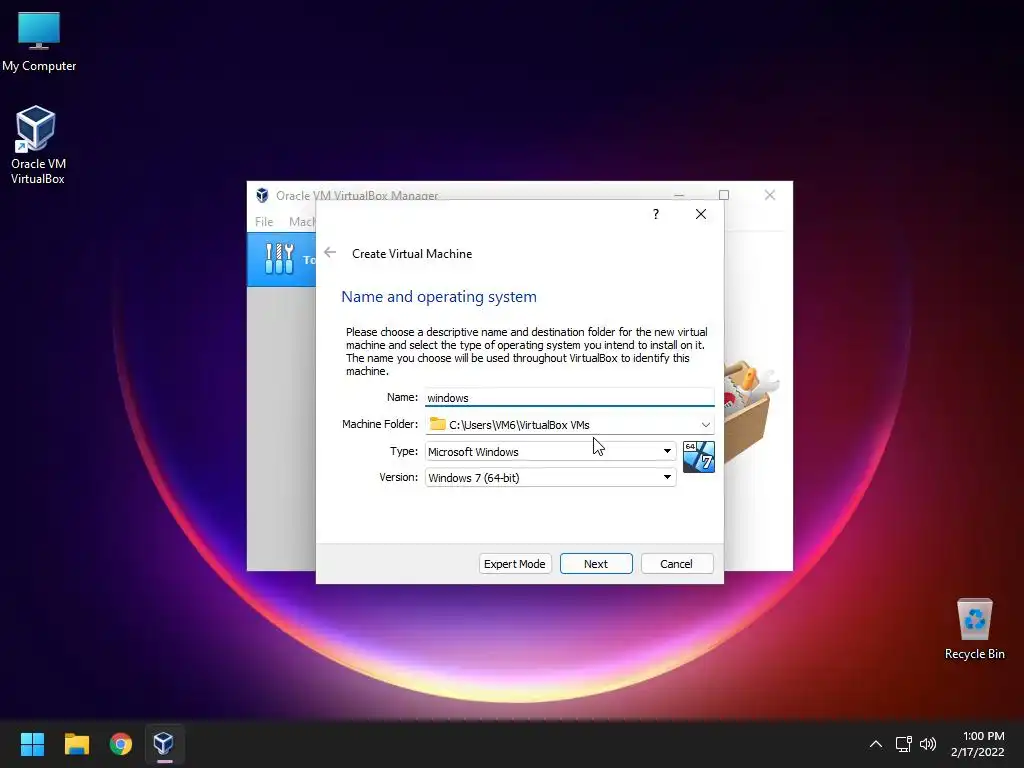Close the VirtualBox Manager window
This screenshot has height=768, width=1024.
[770, 195]
